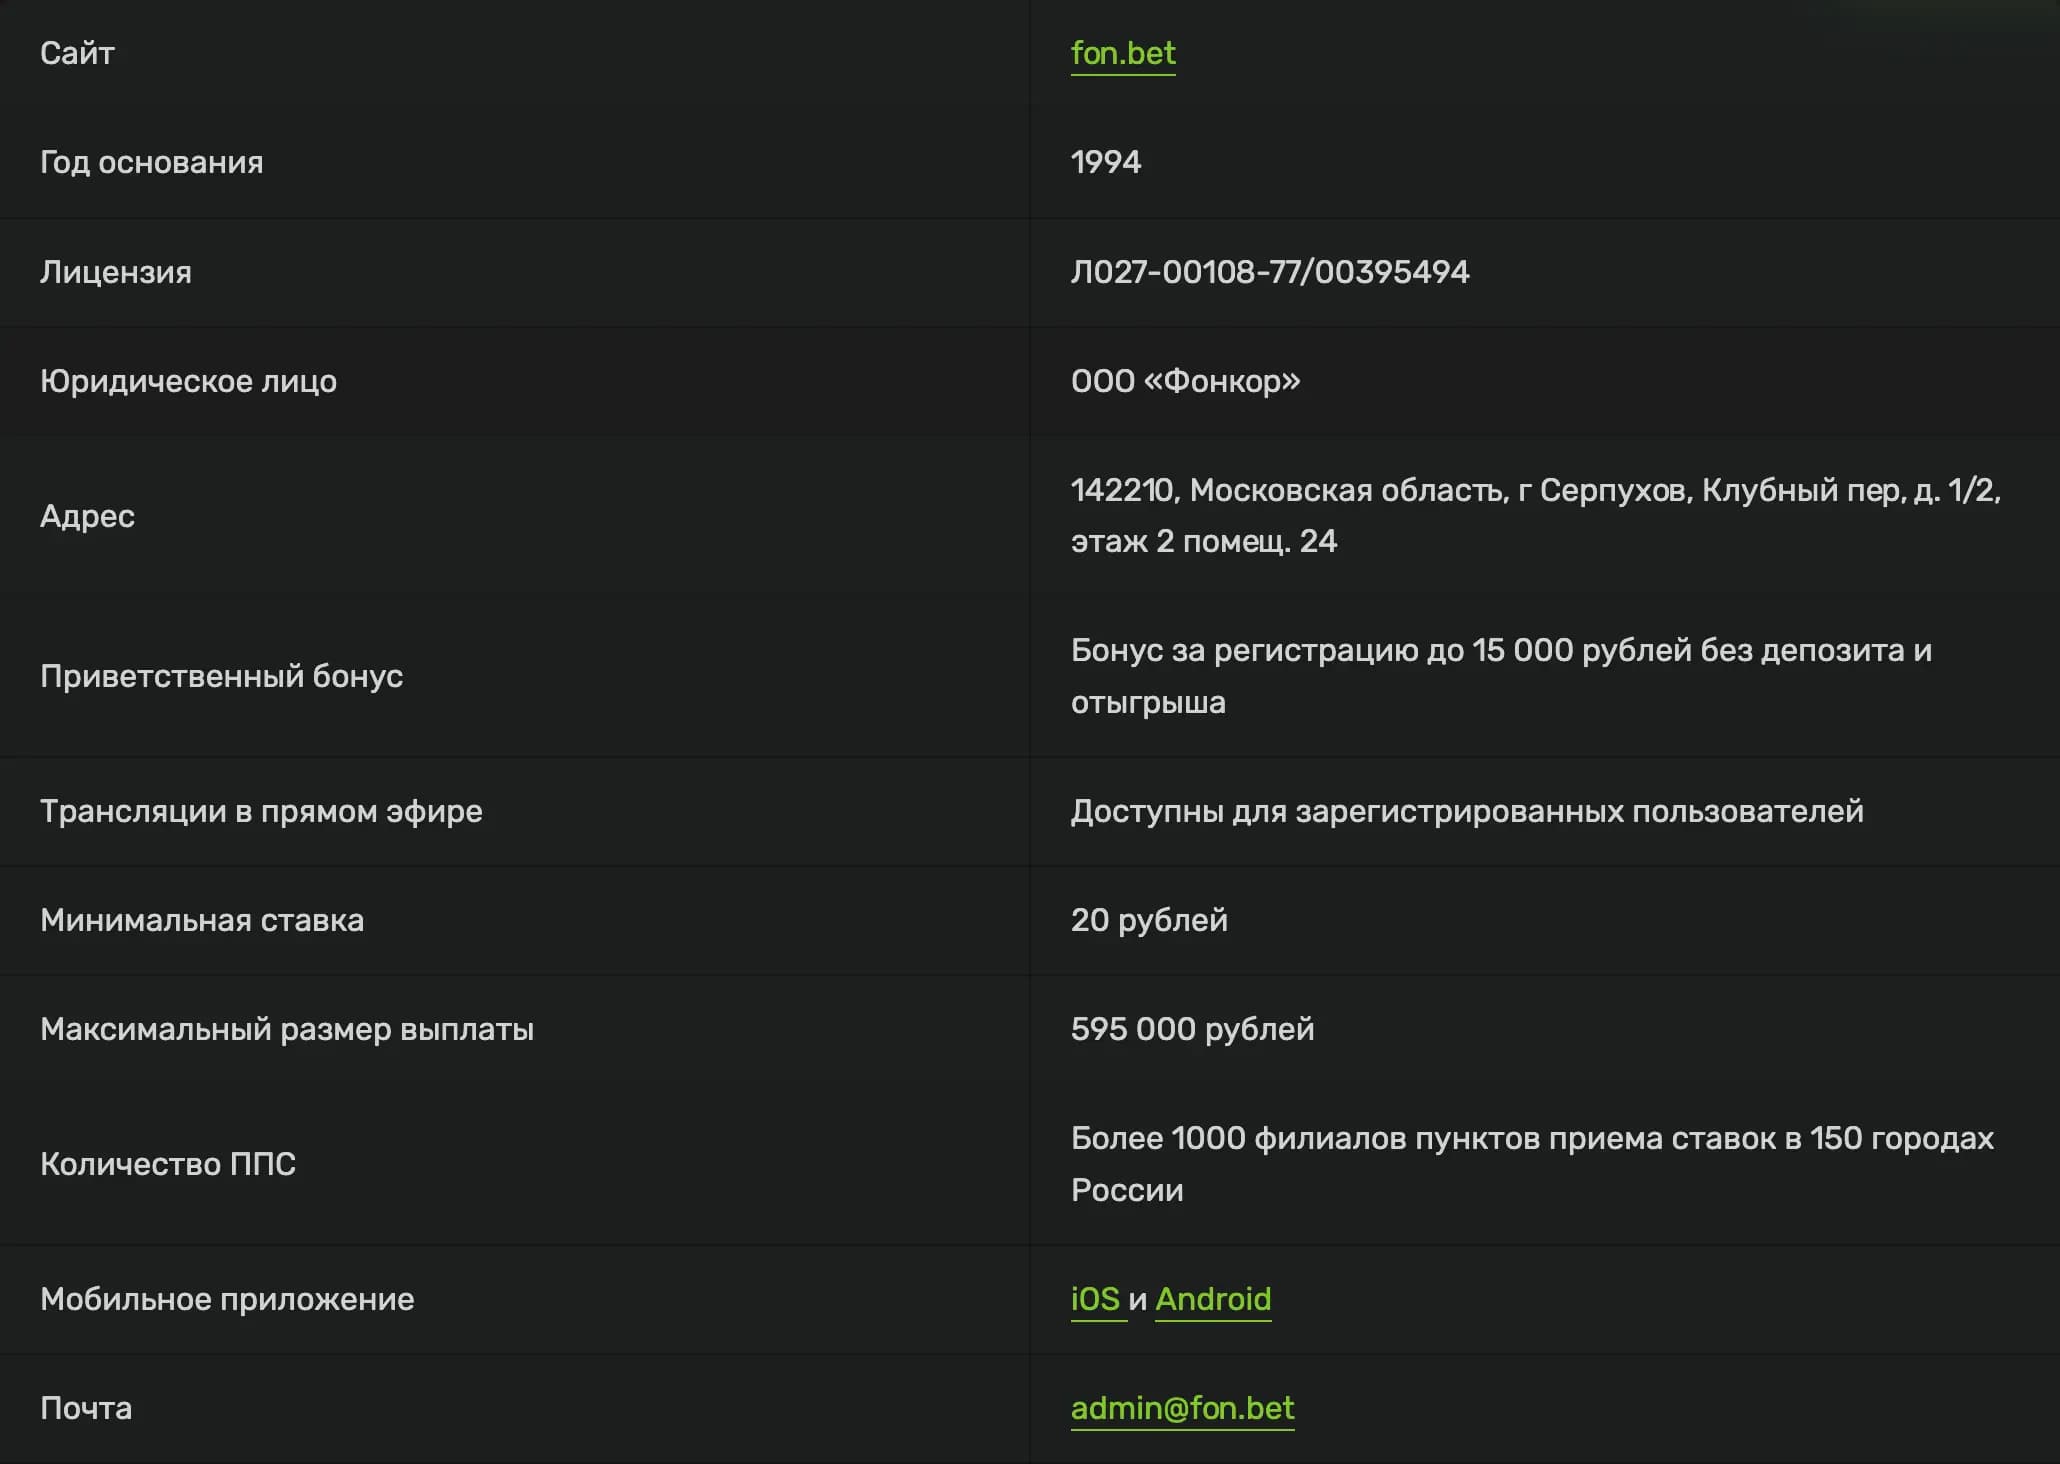Click the 'Мобильное приложение' row label
Screen dimensions: 2060x1464
click(x=227, y=1299)
